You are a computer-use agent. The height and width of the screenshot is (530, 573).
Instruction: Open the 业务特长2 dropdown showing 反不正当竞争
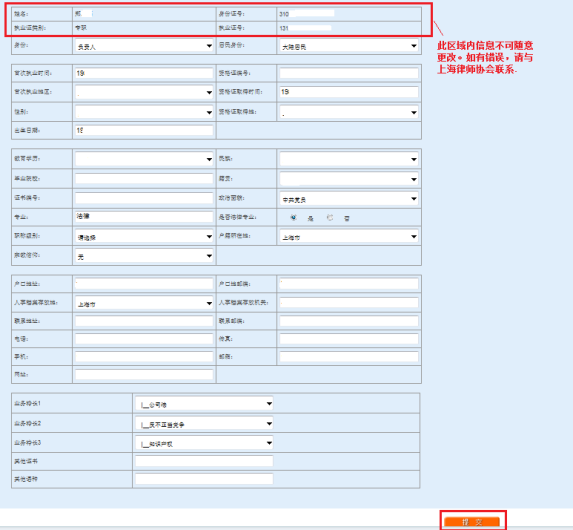coord(204,424)
